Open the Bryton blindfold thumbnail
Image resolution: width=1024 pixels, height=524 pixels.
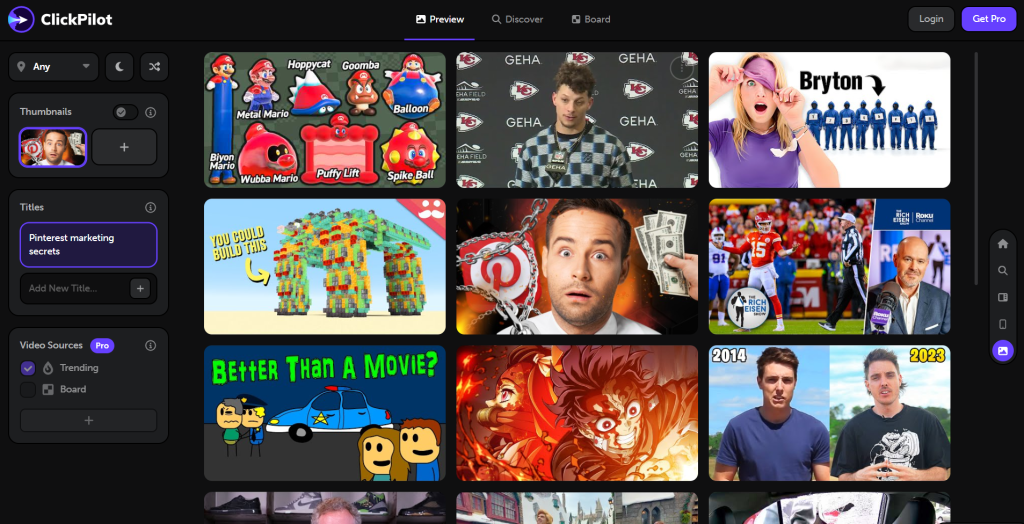click(829, 120)
